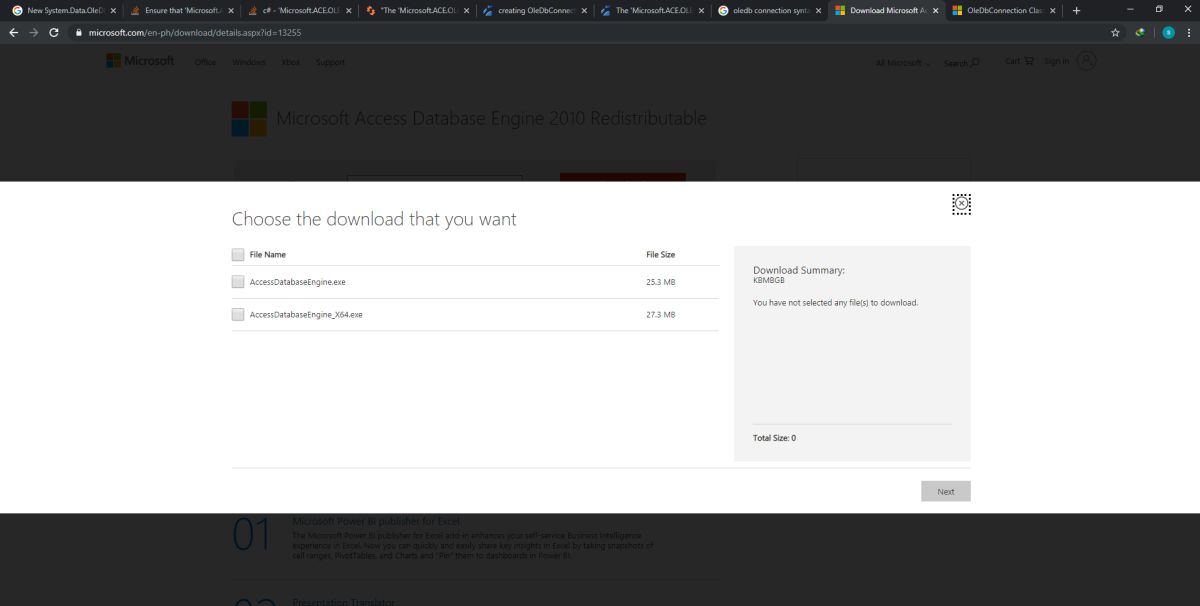
Task: Click the 25.3 MB file size
Action: (x=660, y=282)
